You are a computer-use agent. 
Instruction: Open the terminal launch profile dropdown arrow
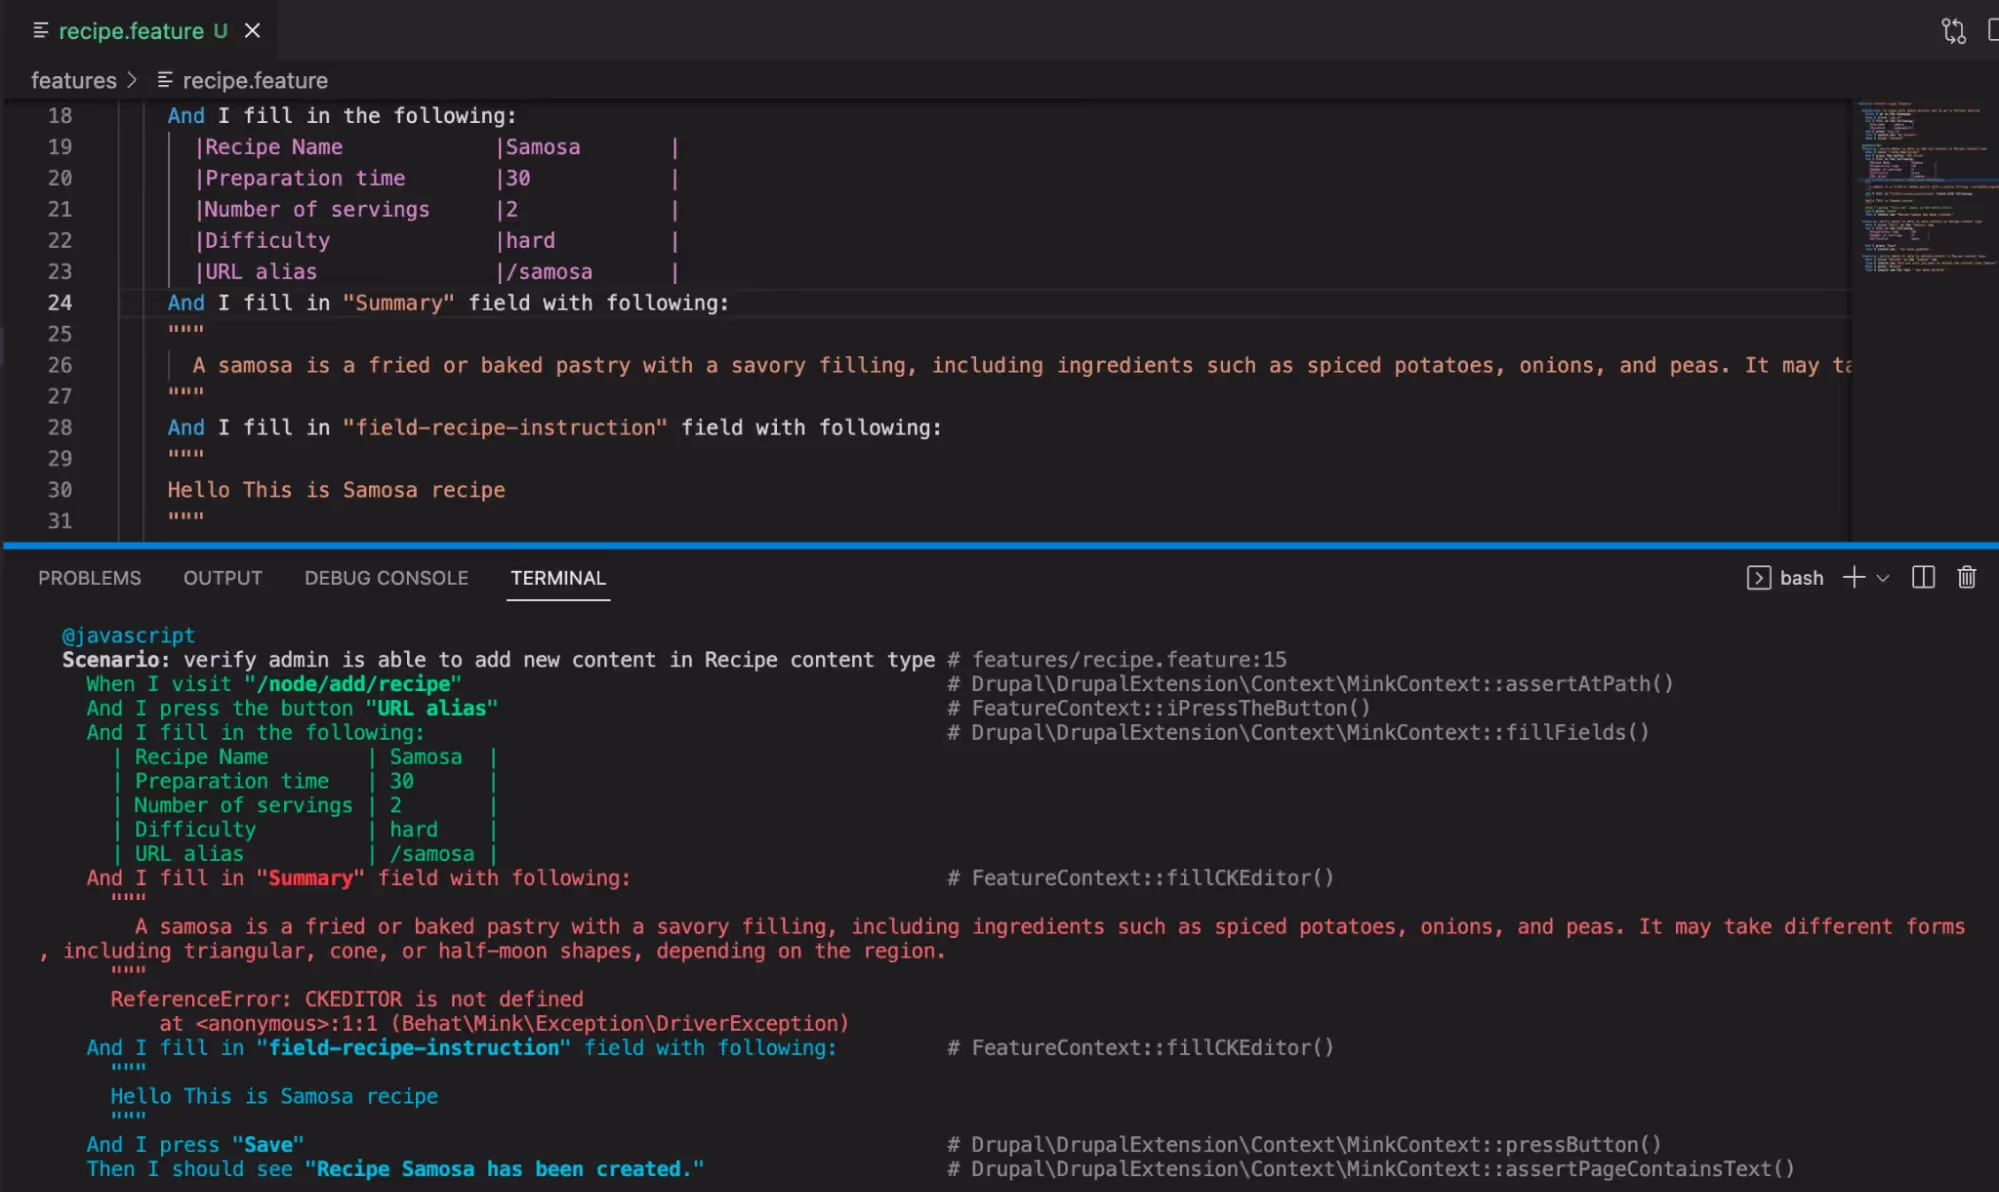click(x=1883, y=578)
